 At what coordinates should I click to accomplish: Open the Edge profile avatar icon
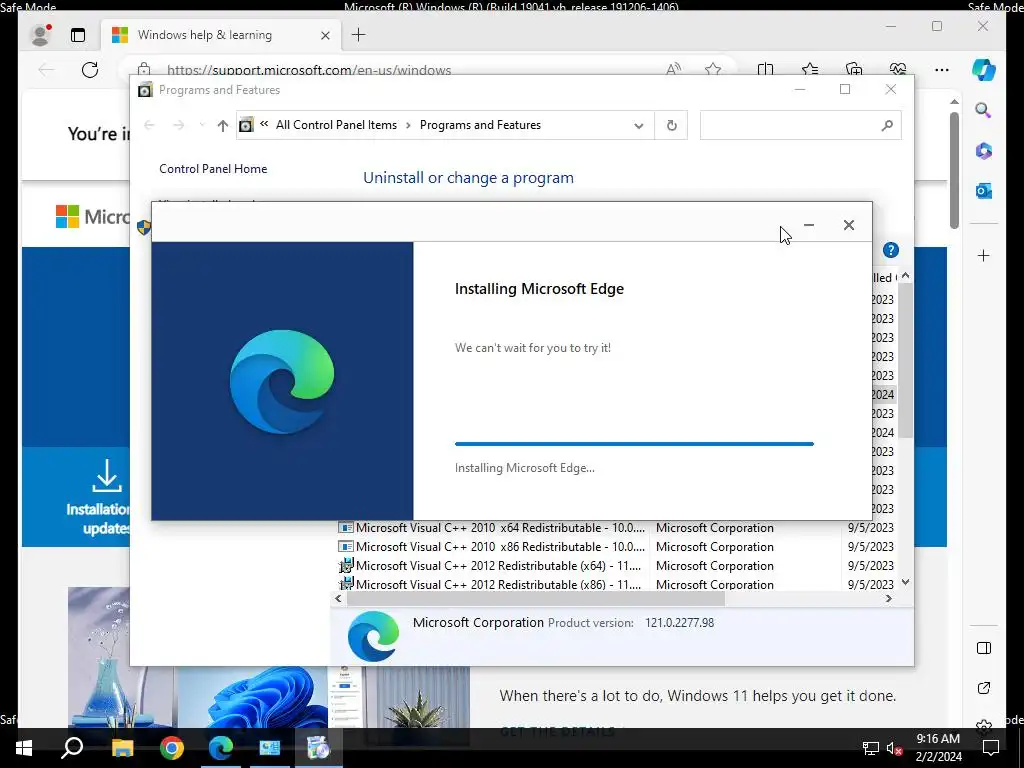40,35
